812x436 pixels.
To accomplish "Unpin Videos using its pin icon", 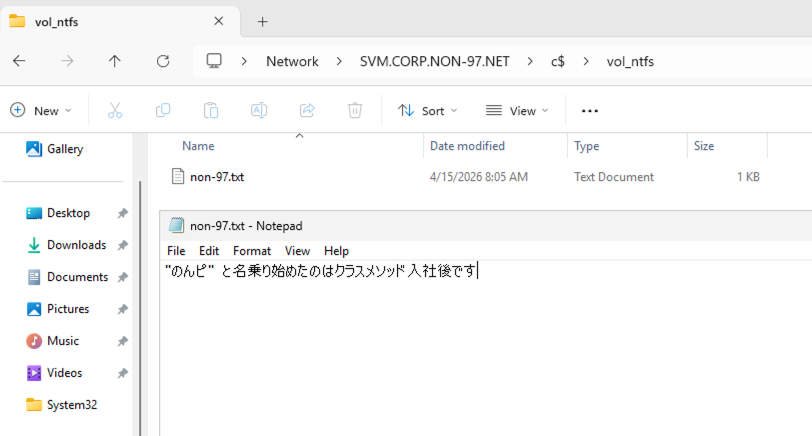I will tap(123, 373).
